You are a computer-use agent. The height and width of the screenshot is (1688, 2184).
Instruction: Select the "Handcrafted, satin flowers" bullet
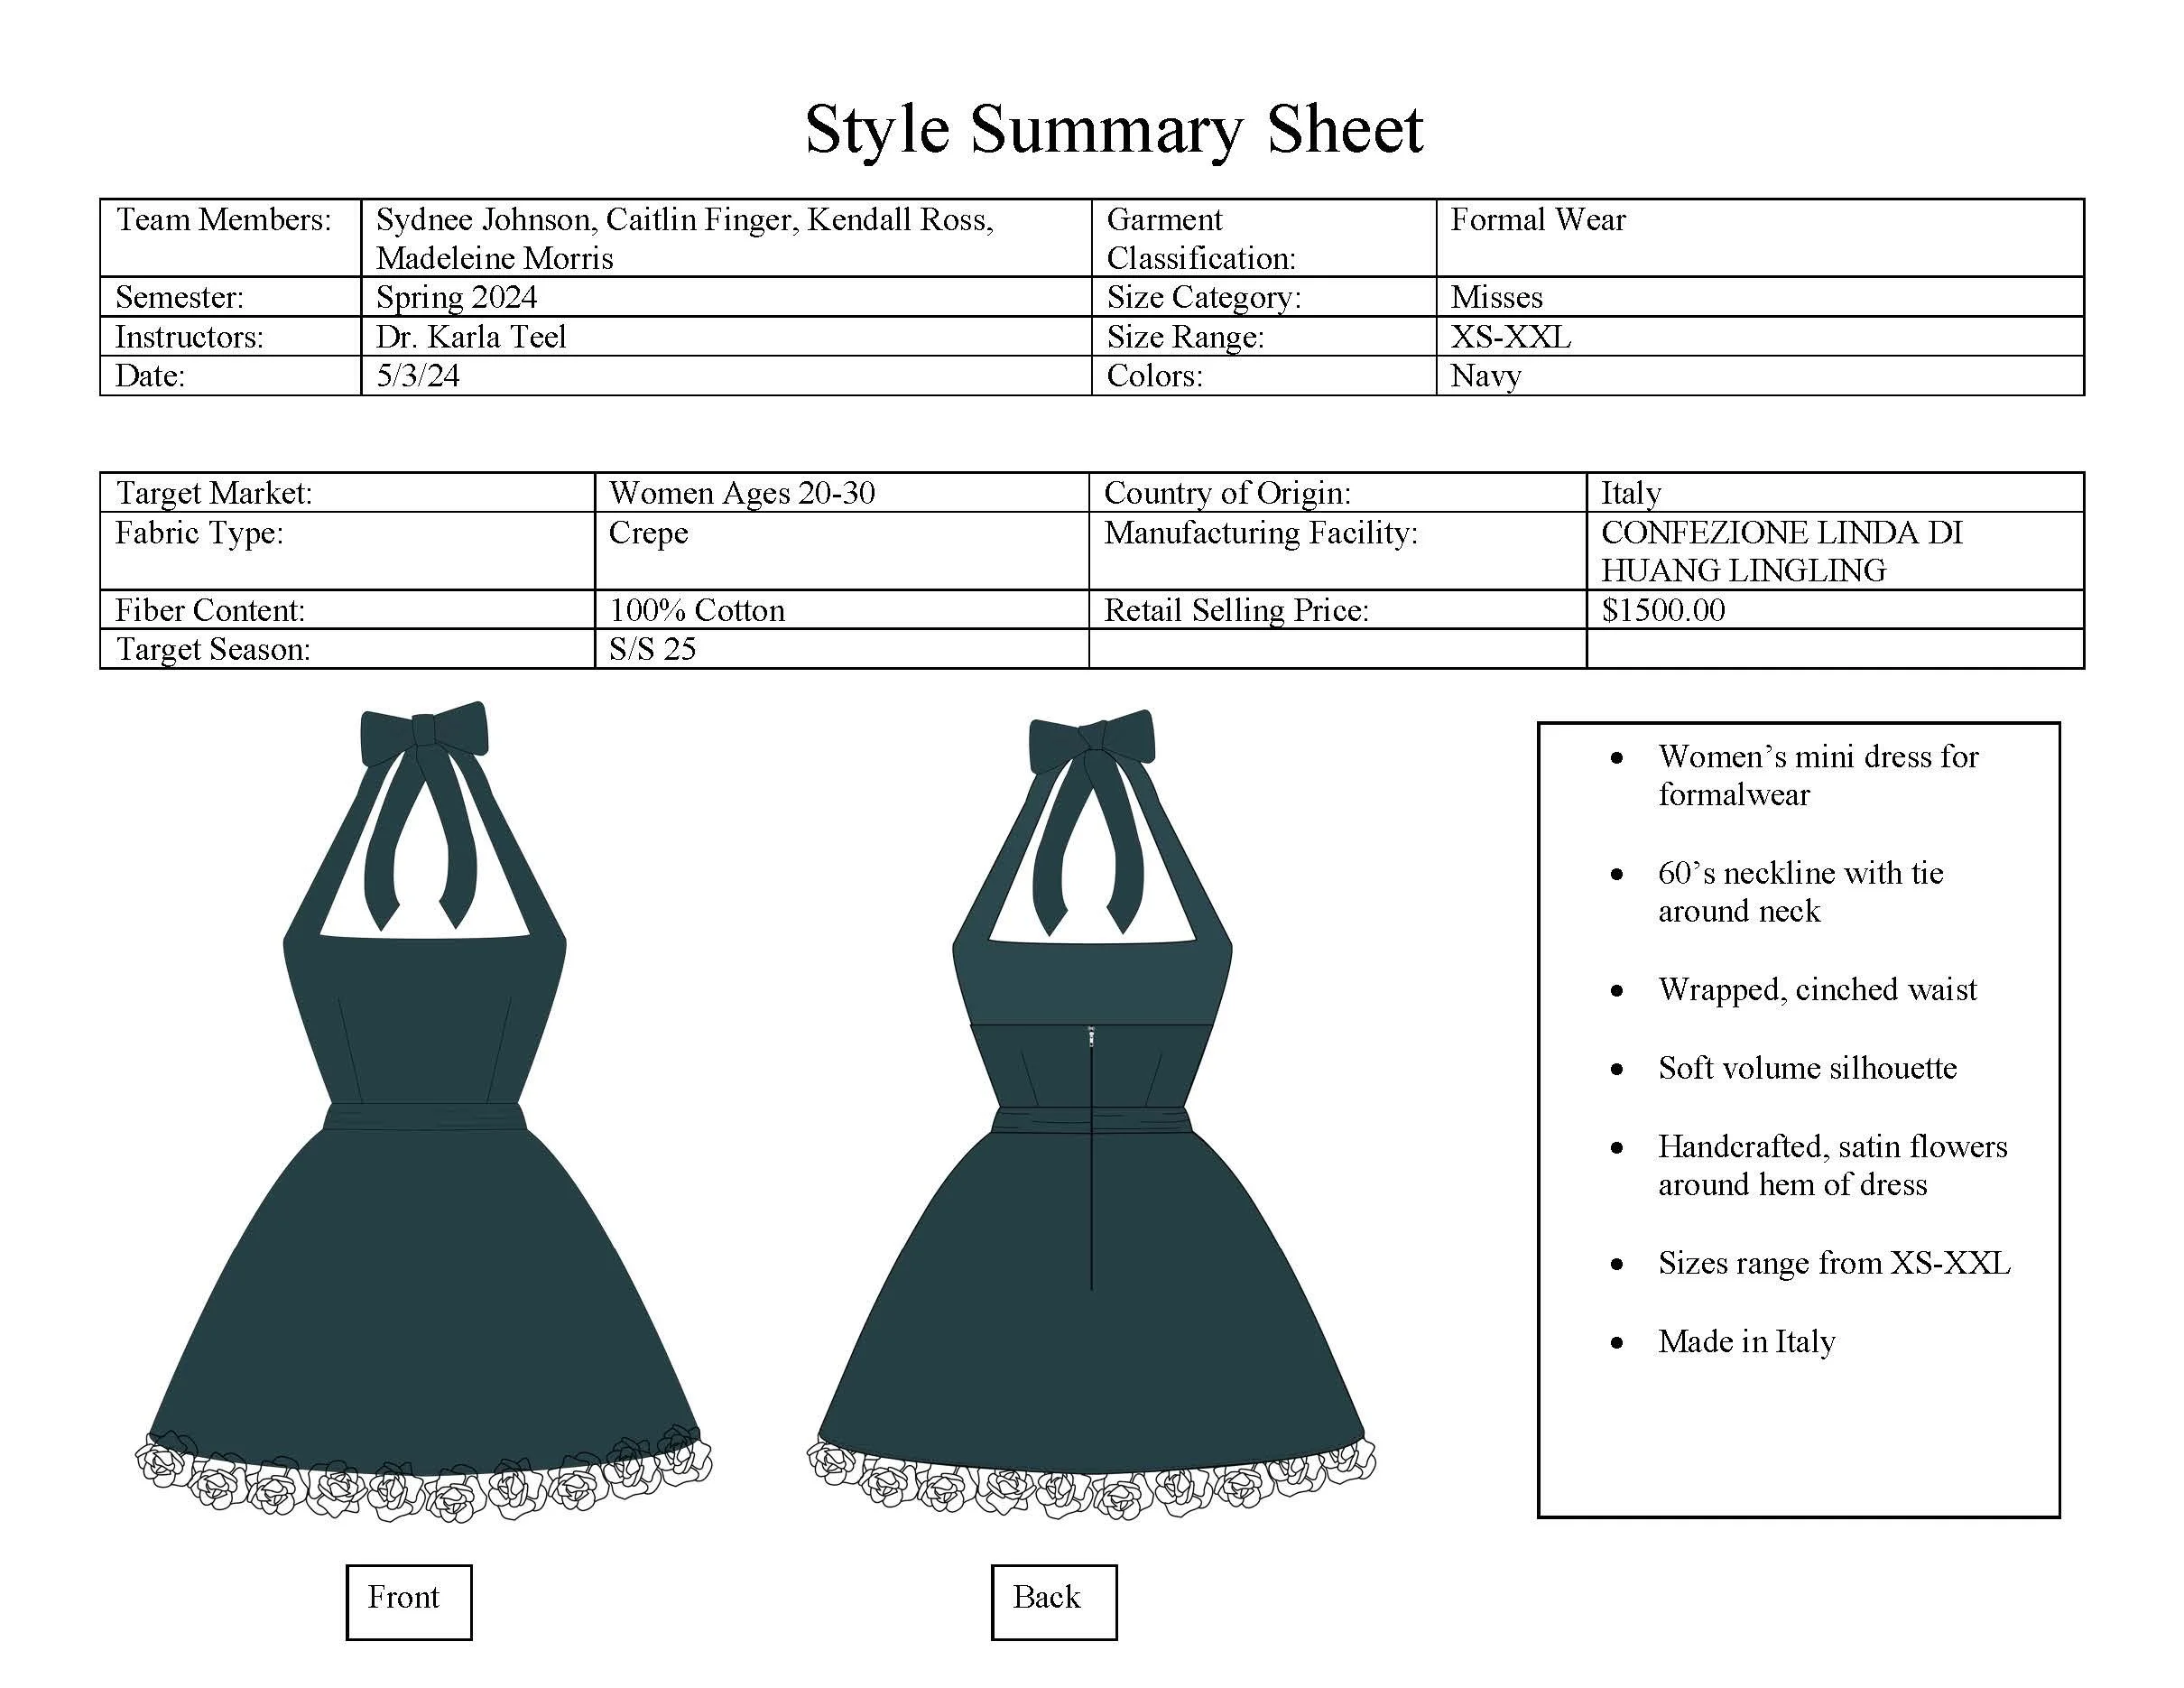click(x=1832, y=1165)
